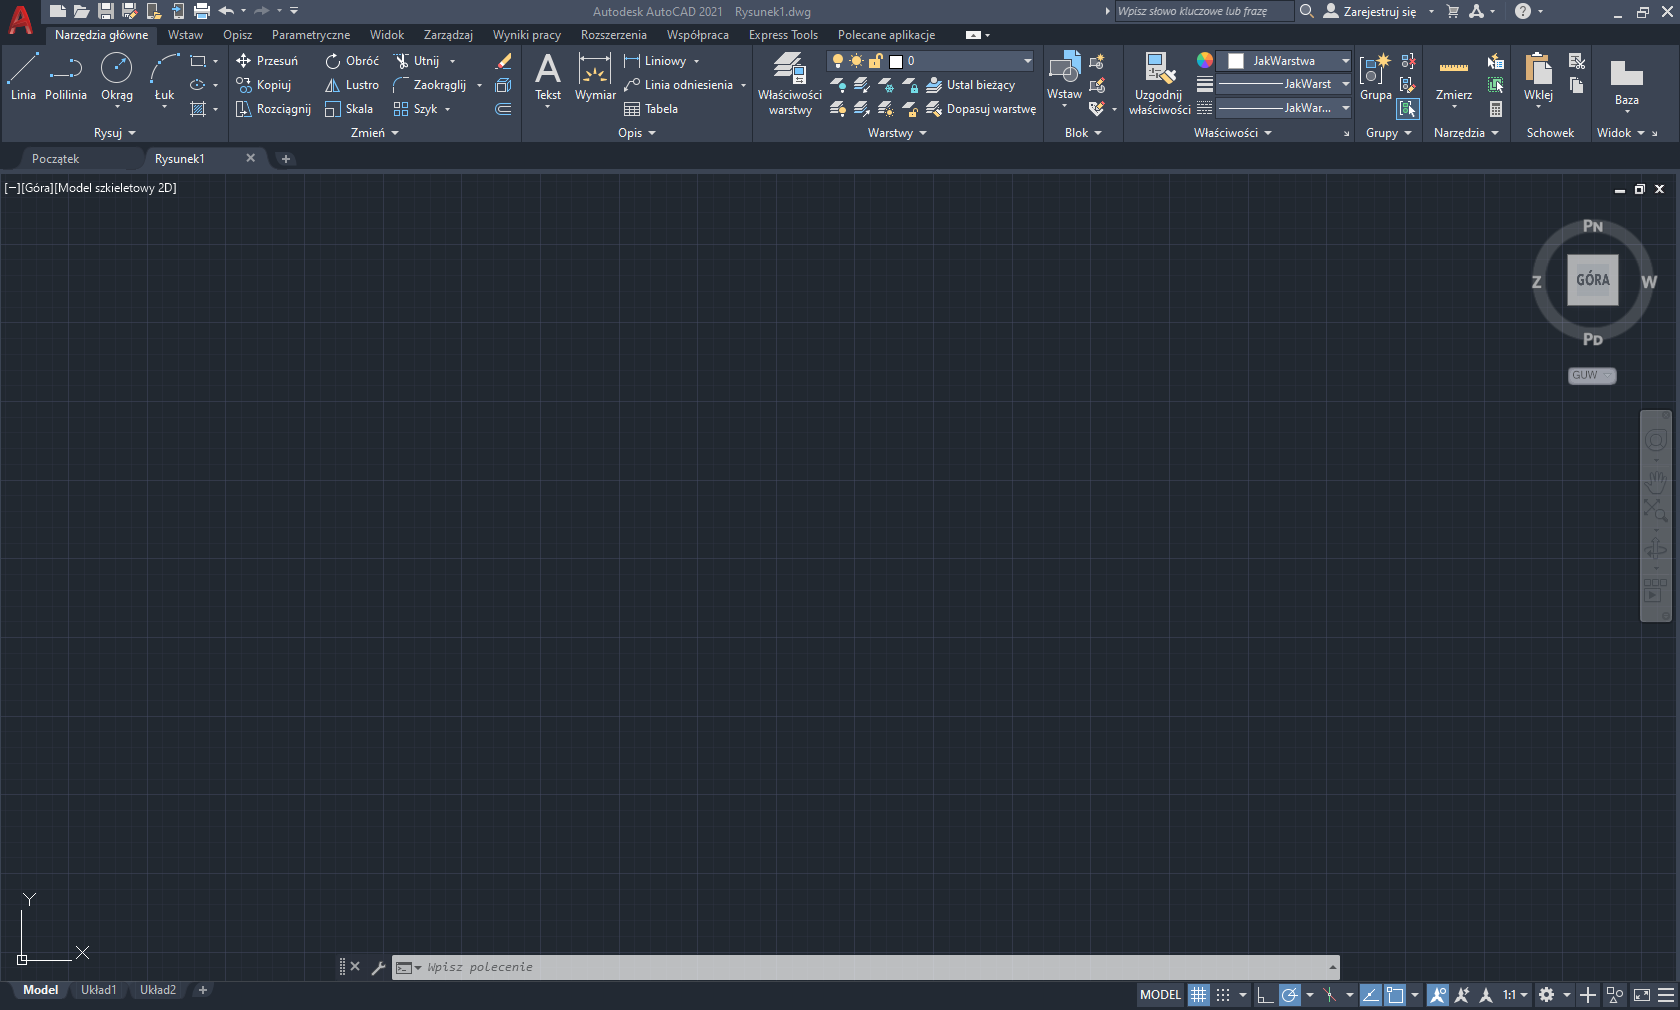Add a new drawing tab with plus
This screenshot has height=1010, width=1680.
pyautogui.click(x=285, y=159)
